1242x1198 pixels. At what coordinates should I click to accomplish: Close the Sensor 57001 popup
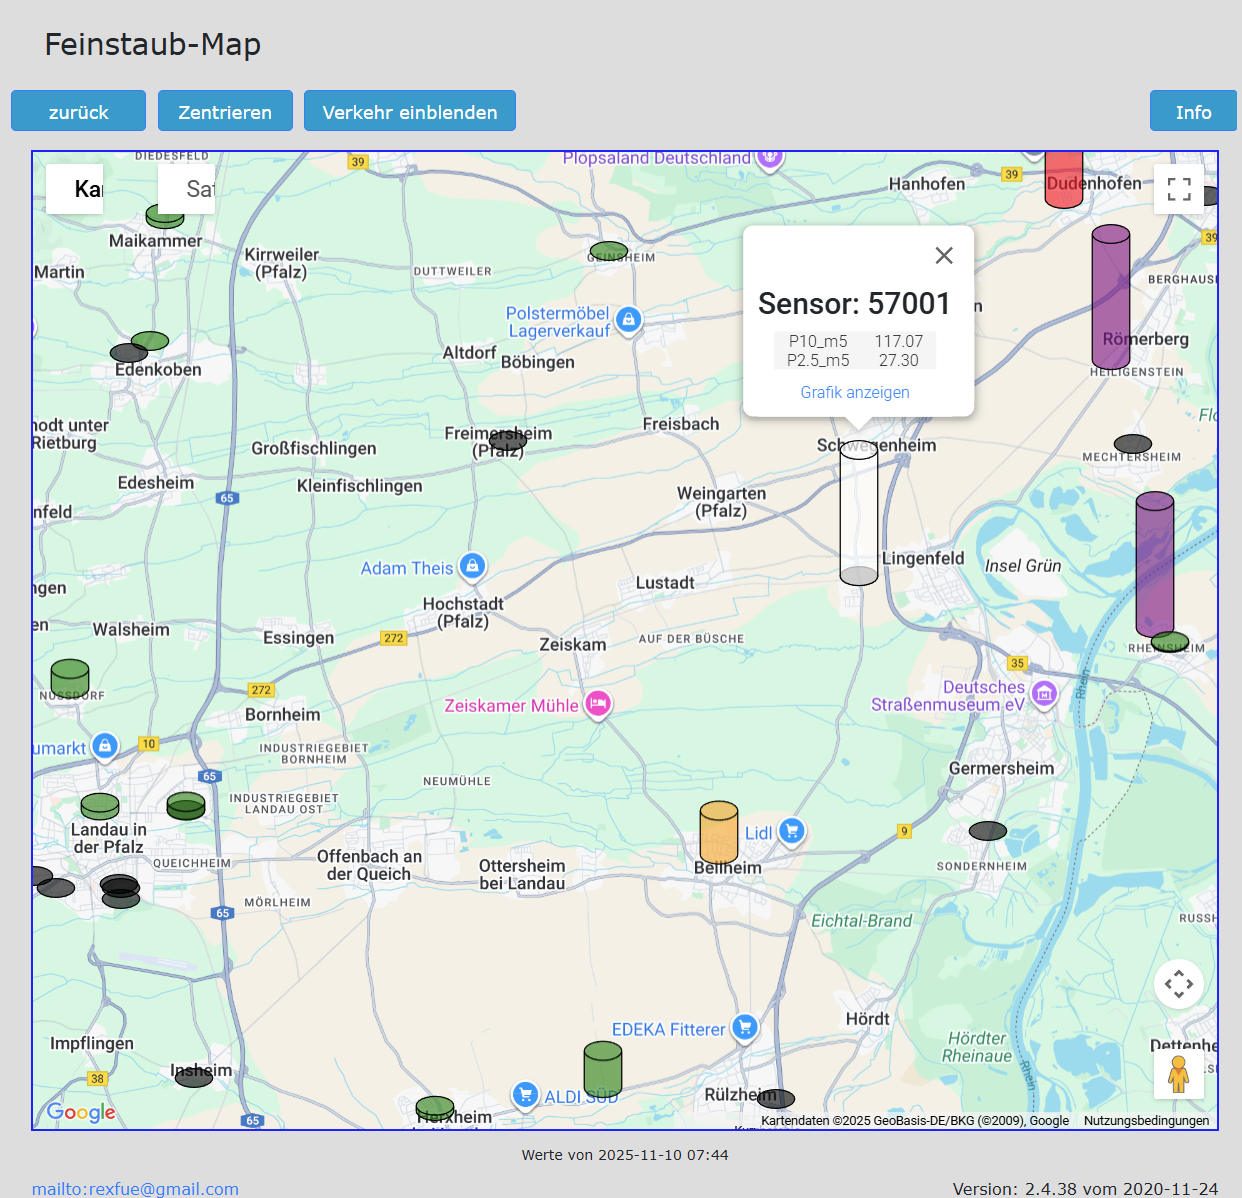coord(943,256)
